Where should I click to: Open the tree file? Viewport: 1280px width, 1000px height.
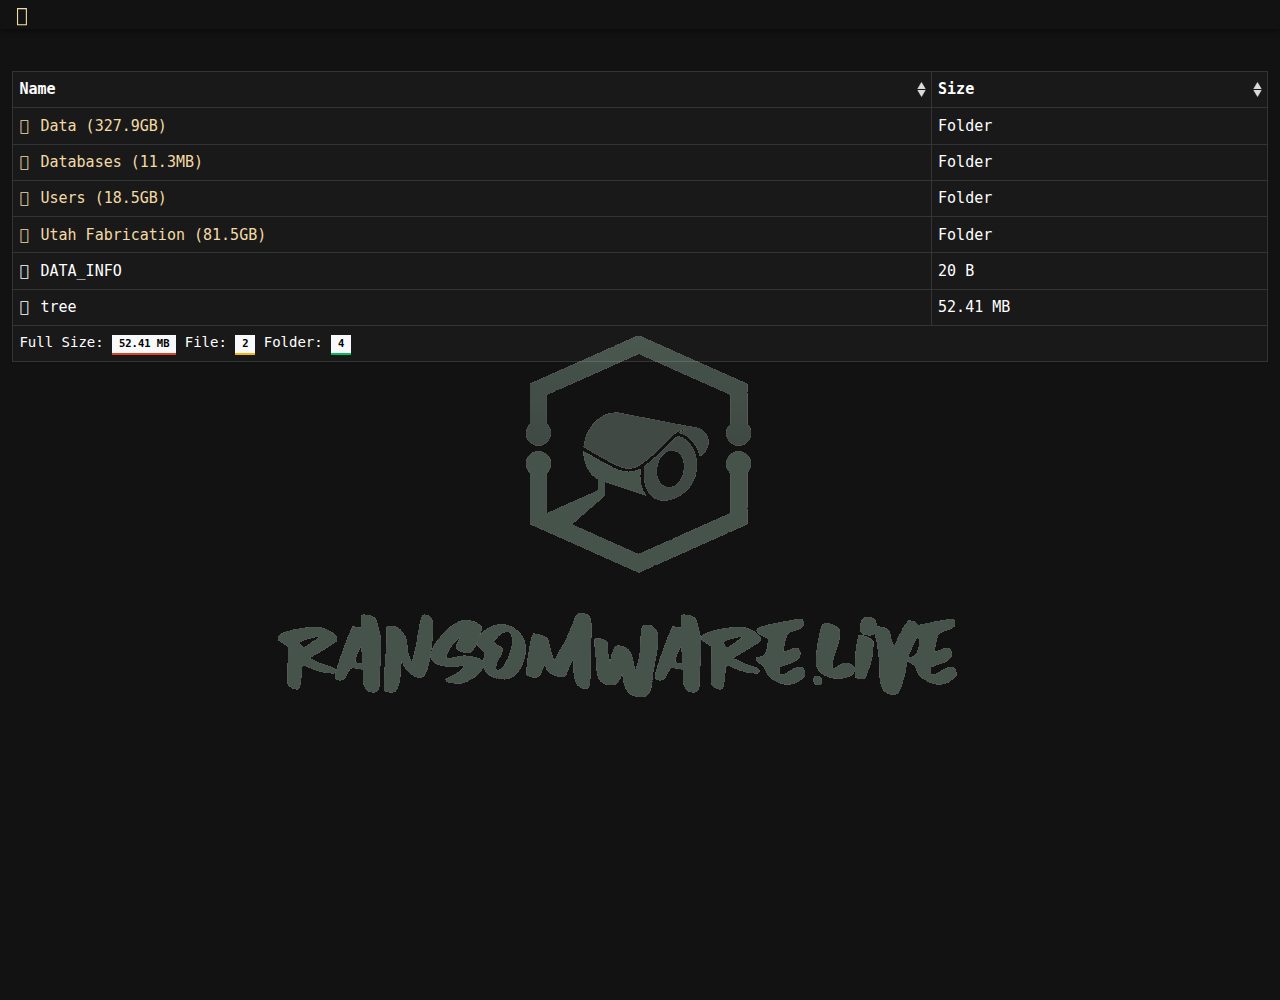point(58,307)
